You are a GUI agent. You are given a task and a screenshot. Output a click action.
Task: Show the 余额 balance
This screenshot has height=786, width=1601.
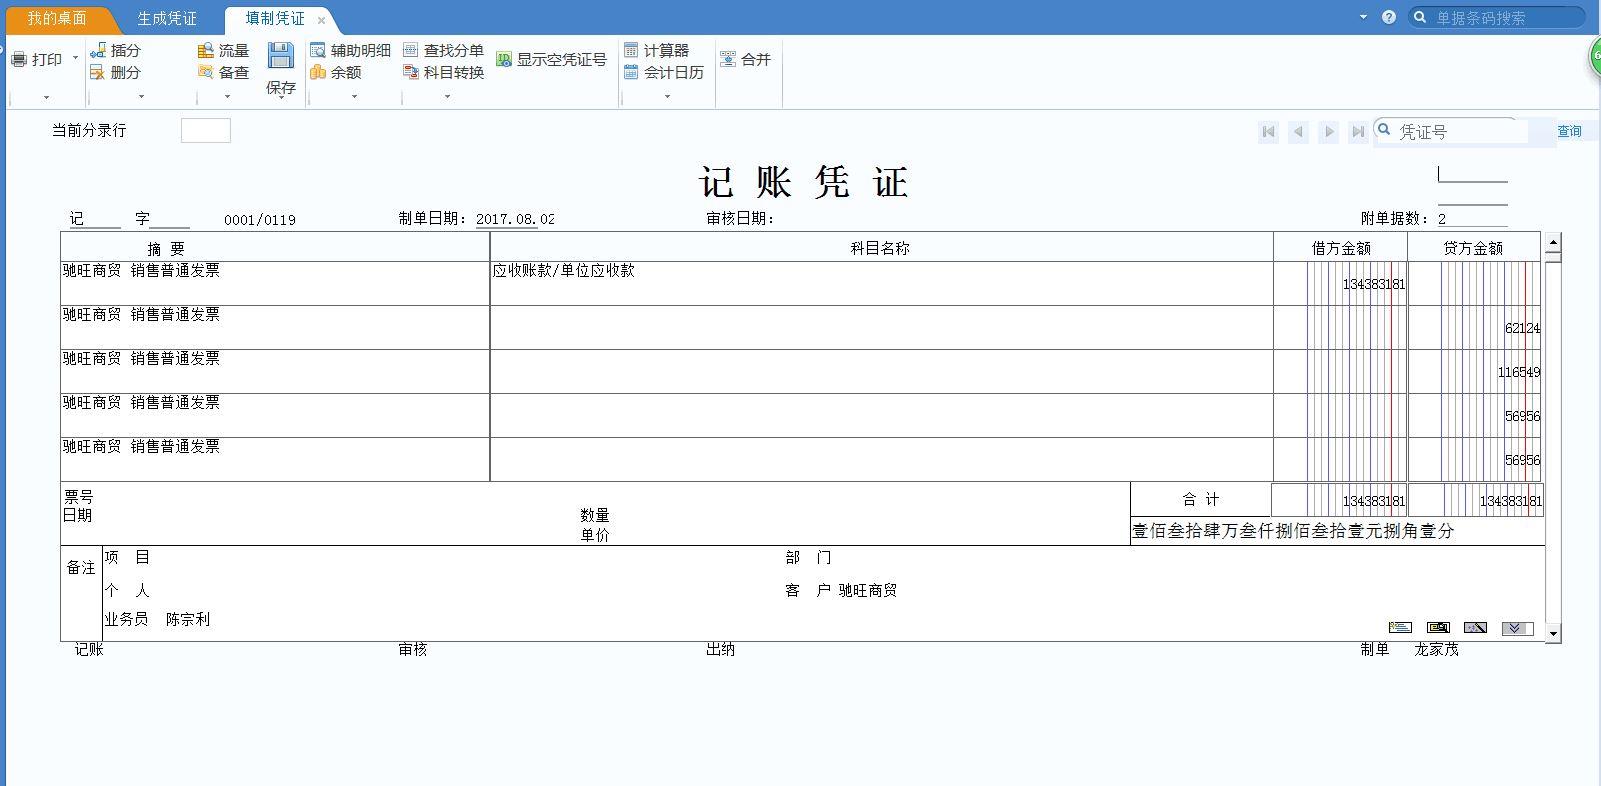click(335, 72)
